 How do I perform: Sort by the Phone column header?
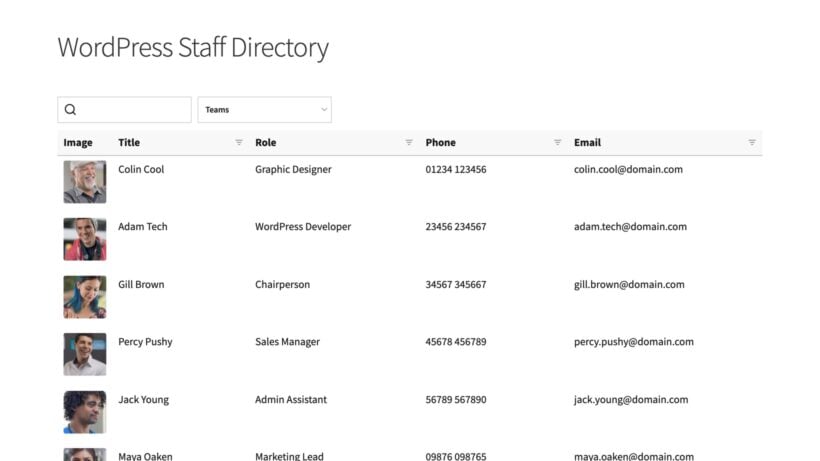click(440, 142)
